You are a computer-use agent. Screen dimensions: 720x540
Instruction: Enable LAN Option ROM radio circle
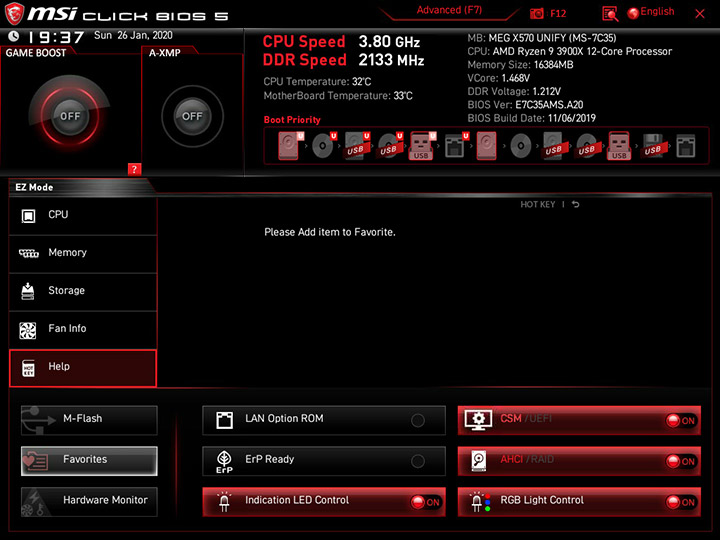pos(418,420)
